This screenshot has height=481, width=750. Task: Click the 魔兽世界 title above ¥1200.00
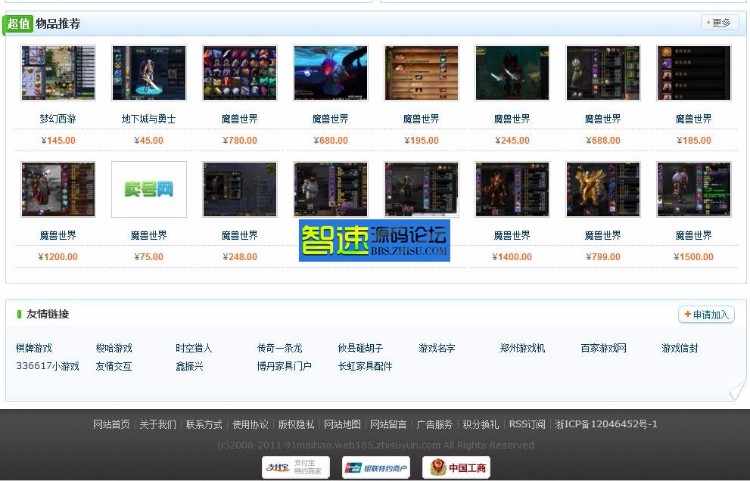(58, 235)
